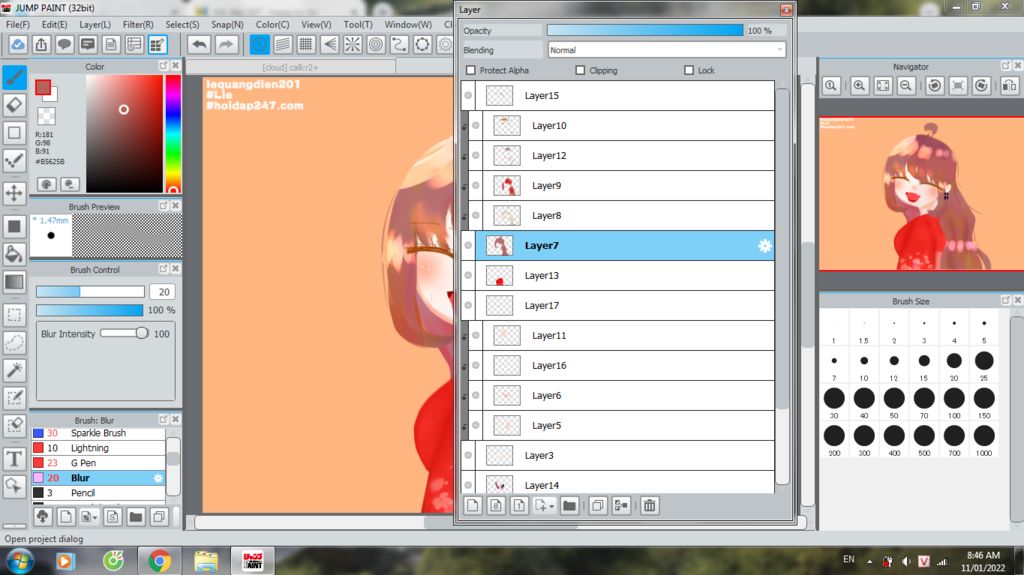Duplicate the layer using Layer panel icon
This screenshot has width=1024, height=575.
(x=598, y=506)
